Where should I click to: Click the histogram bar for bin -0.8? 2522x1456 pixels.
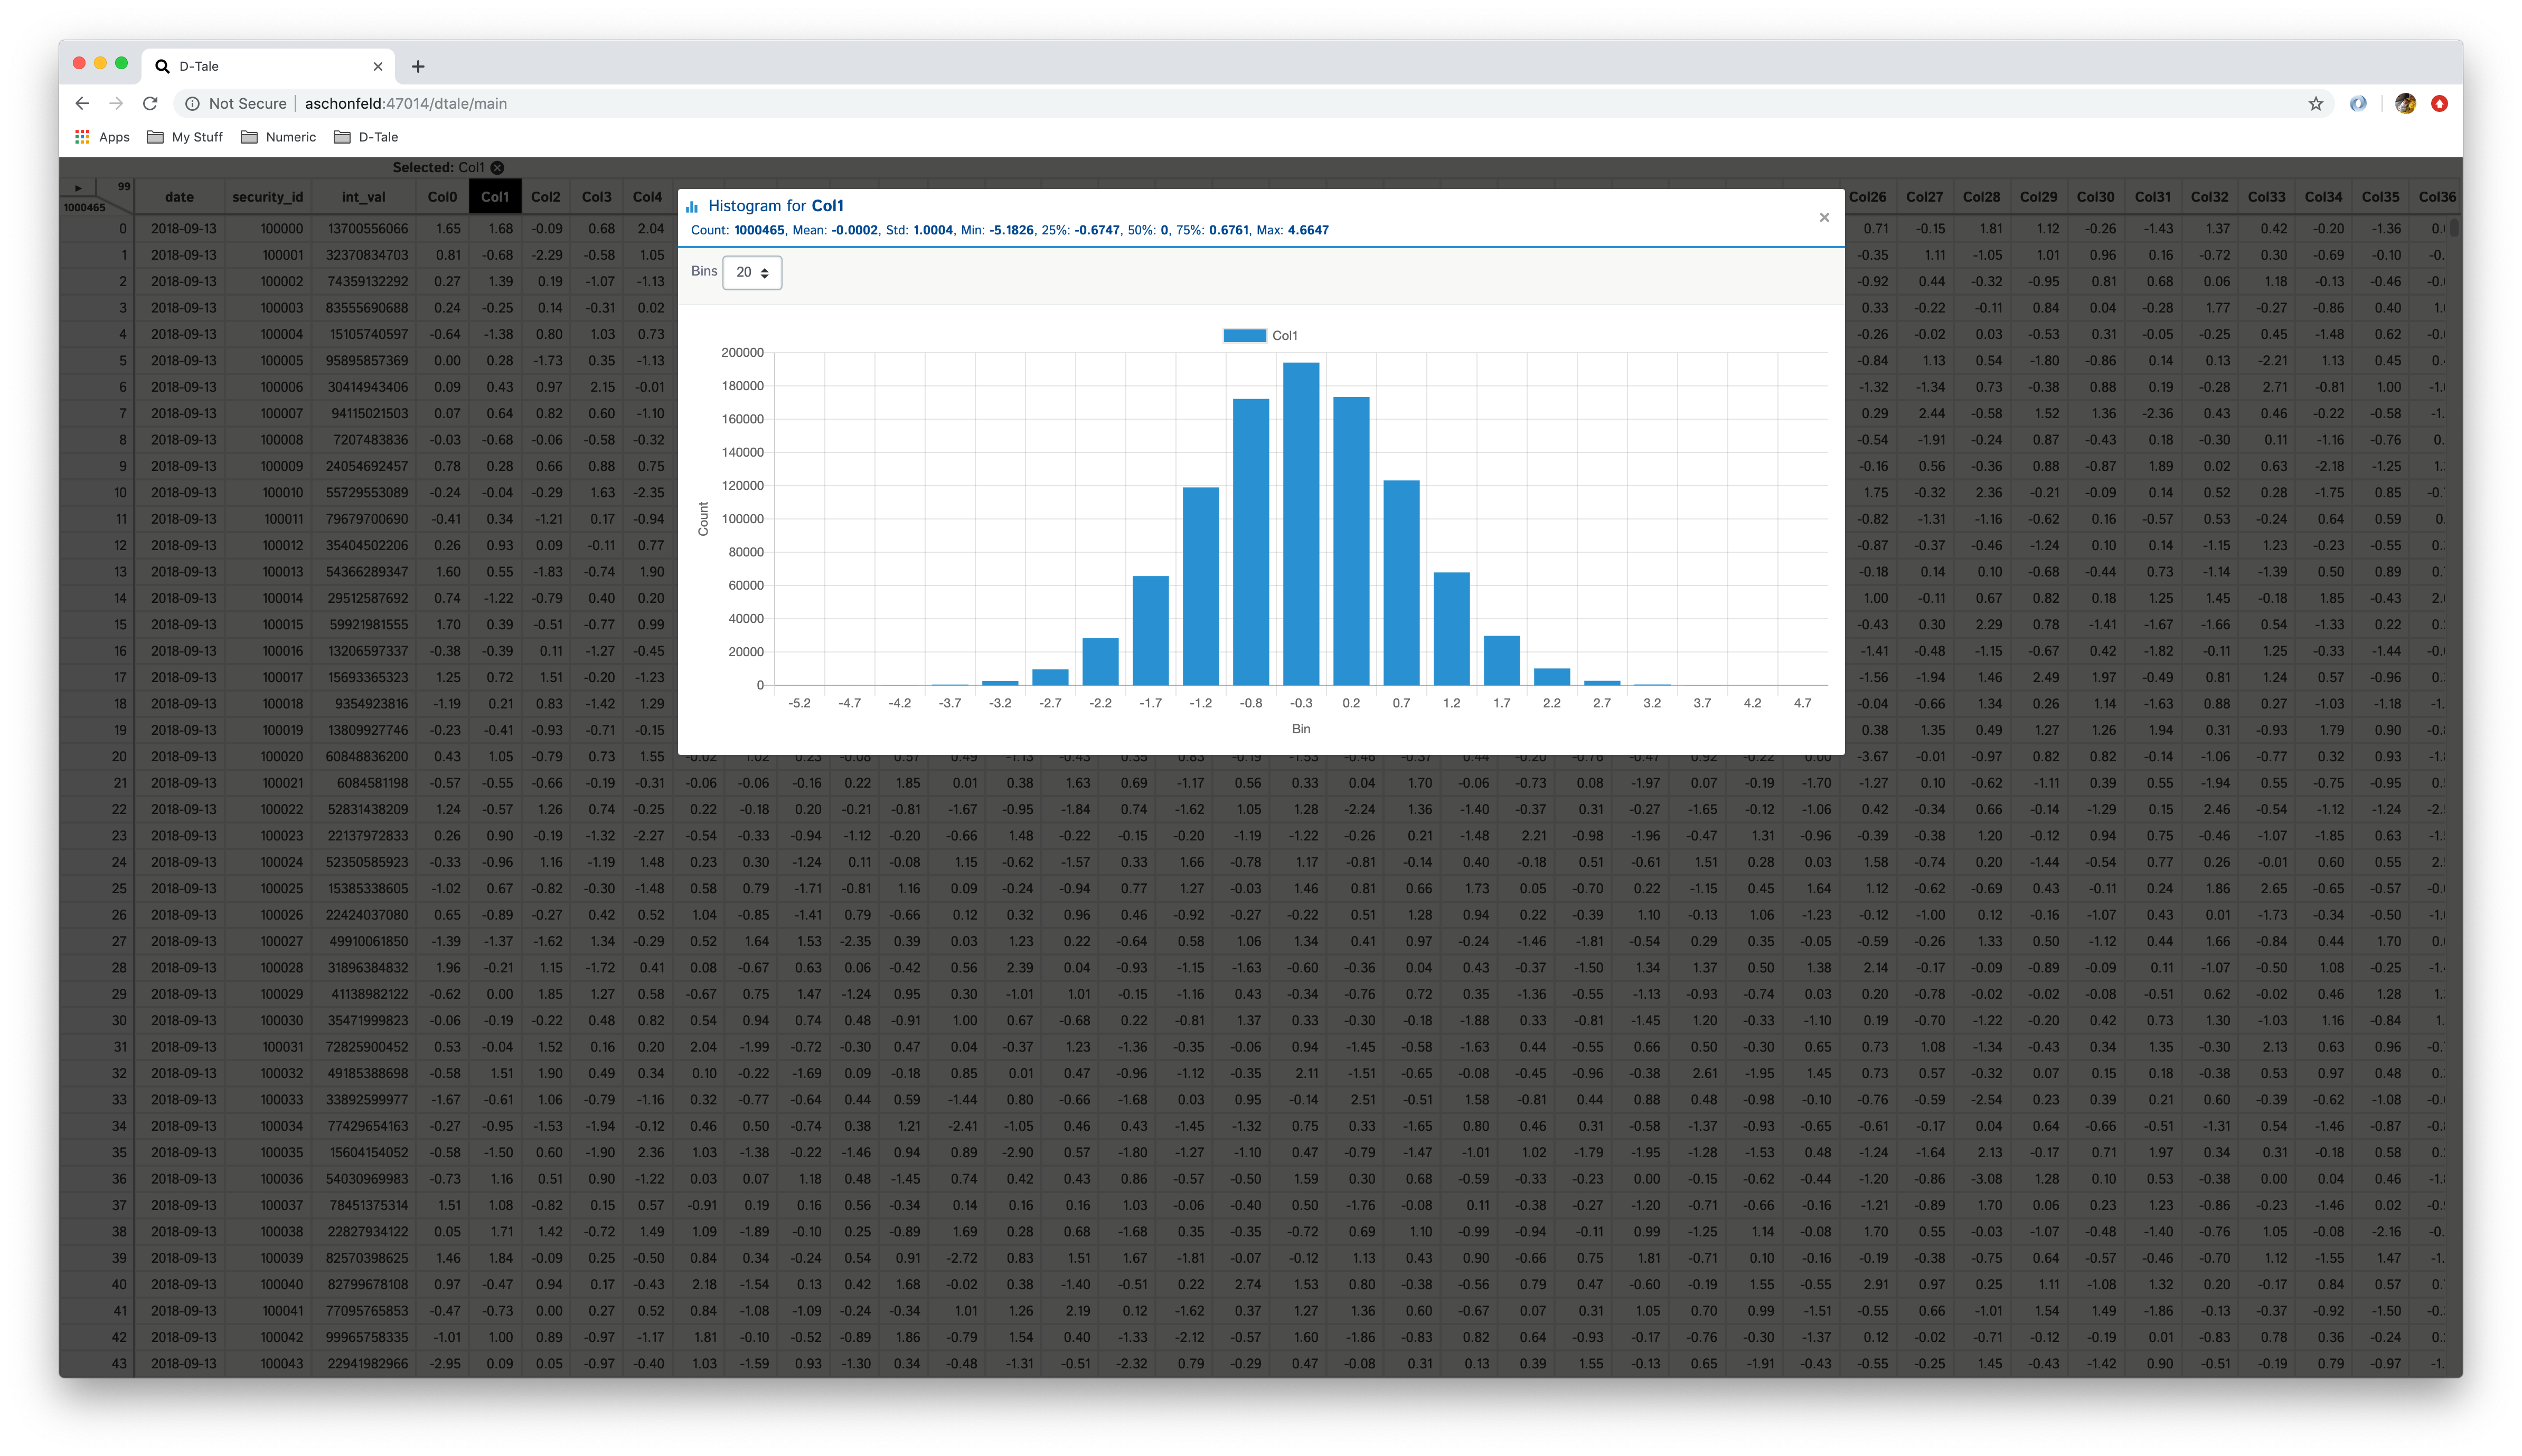pos(1251,542)
